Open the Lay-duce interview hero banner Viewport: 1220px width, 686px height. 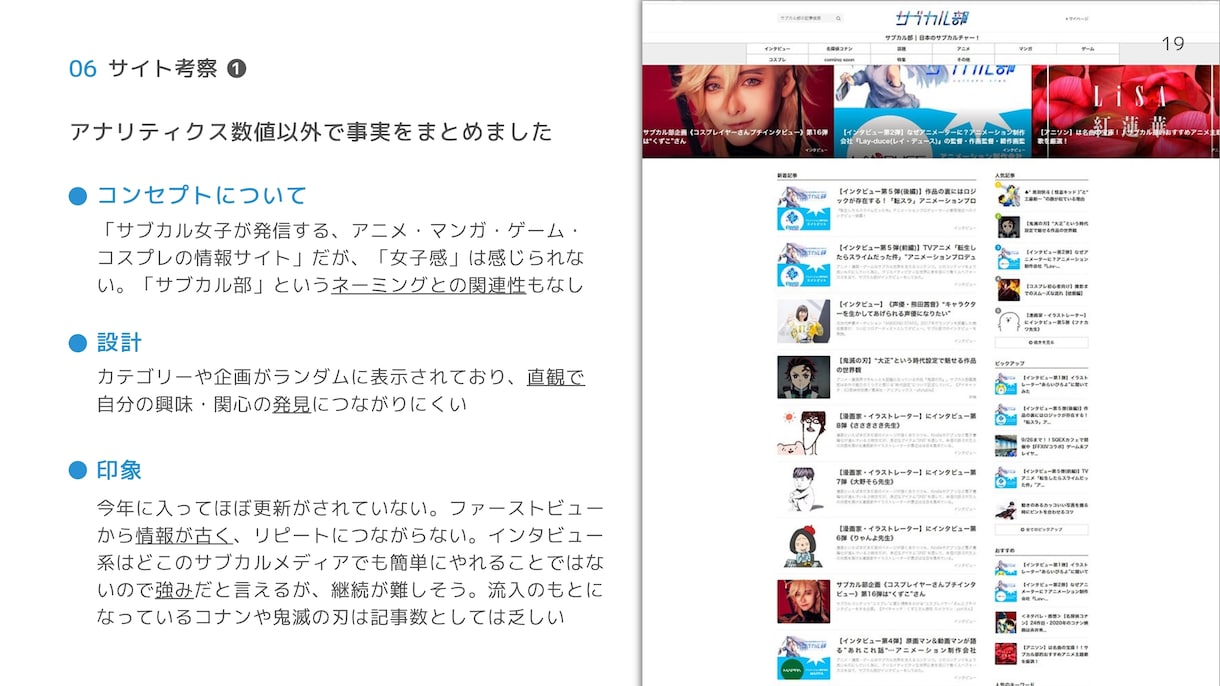click(x=932, y=111)
